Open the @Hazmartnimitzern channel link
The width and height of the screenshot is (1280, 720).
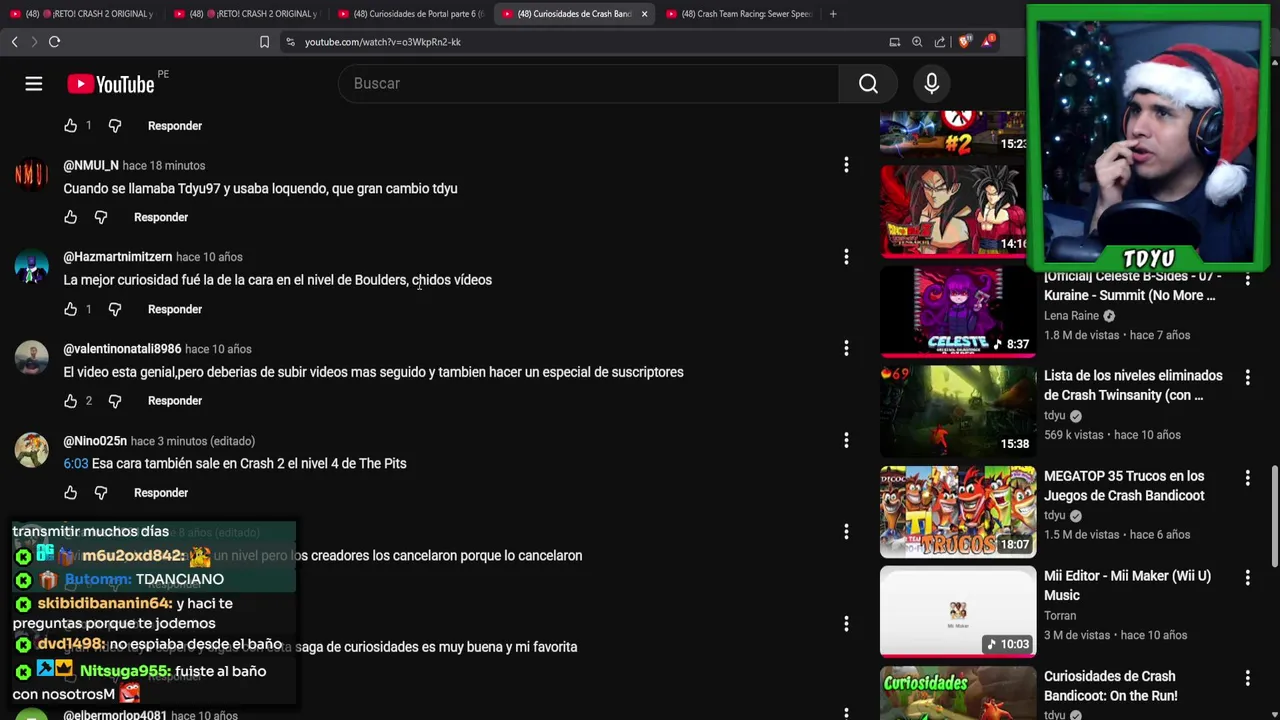click(x=118, y=257)
